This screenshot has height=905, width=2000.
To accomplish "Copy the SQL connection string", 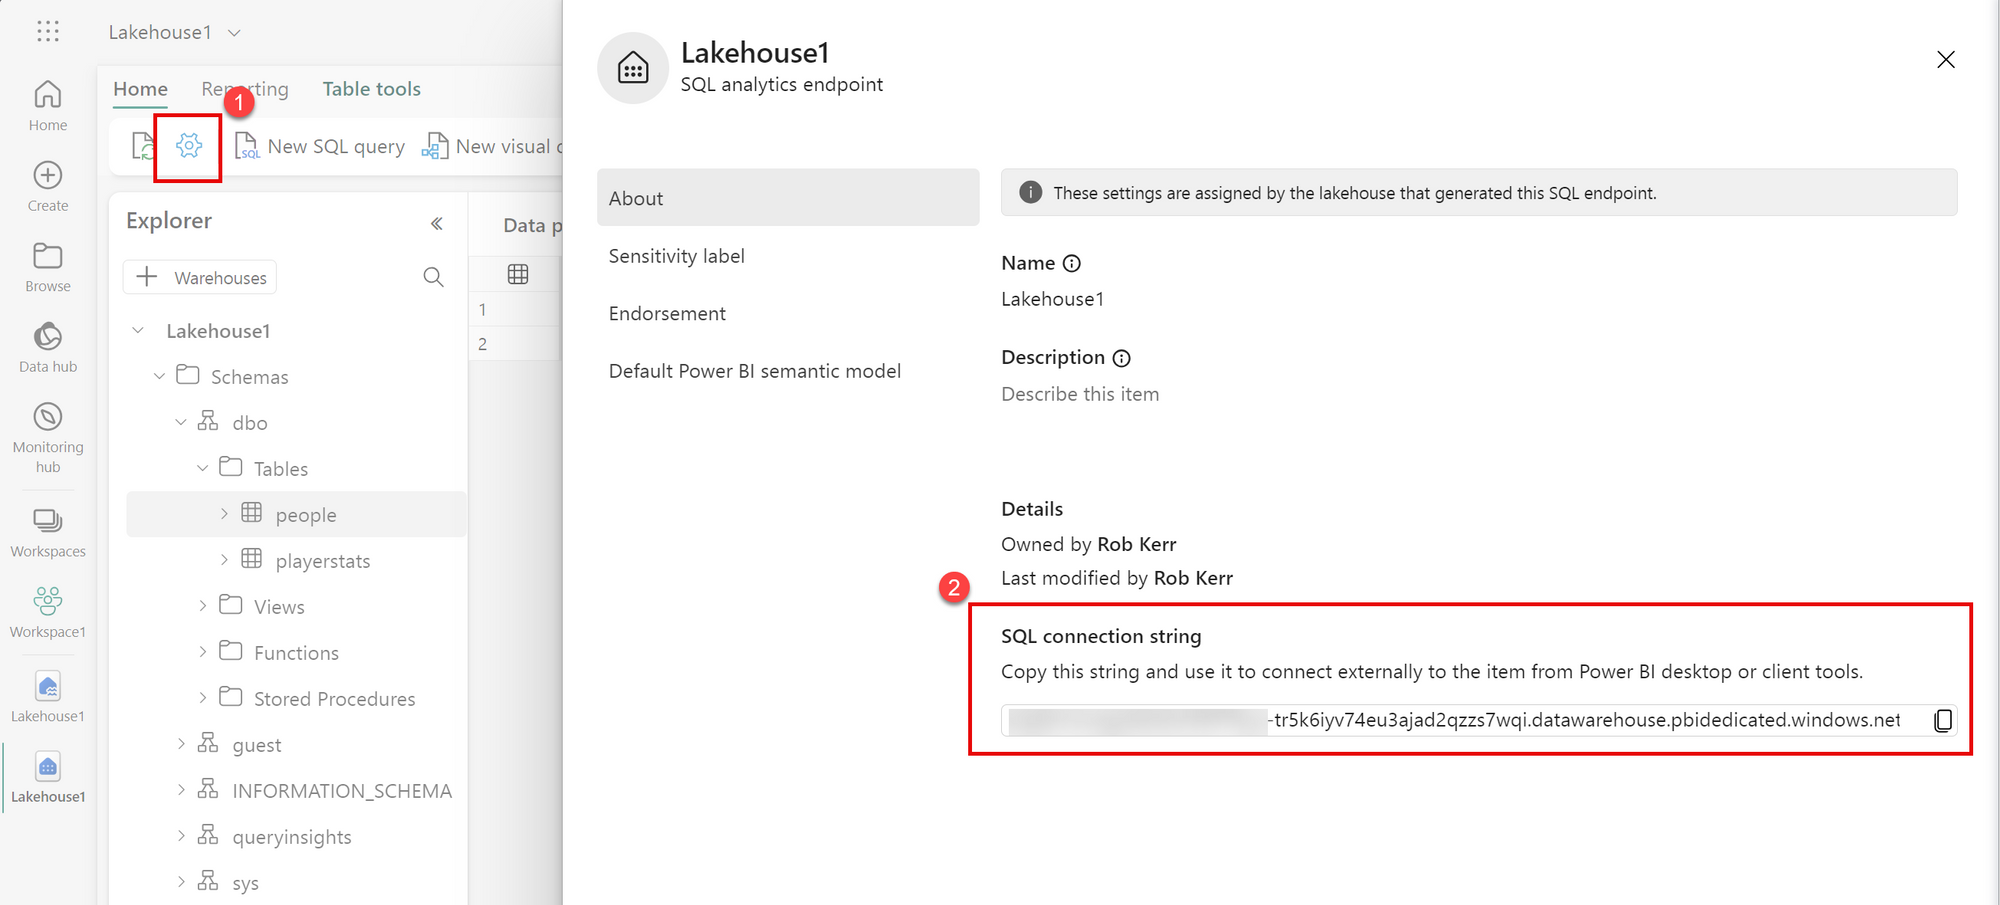I will (x=1942, y=720).
